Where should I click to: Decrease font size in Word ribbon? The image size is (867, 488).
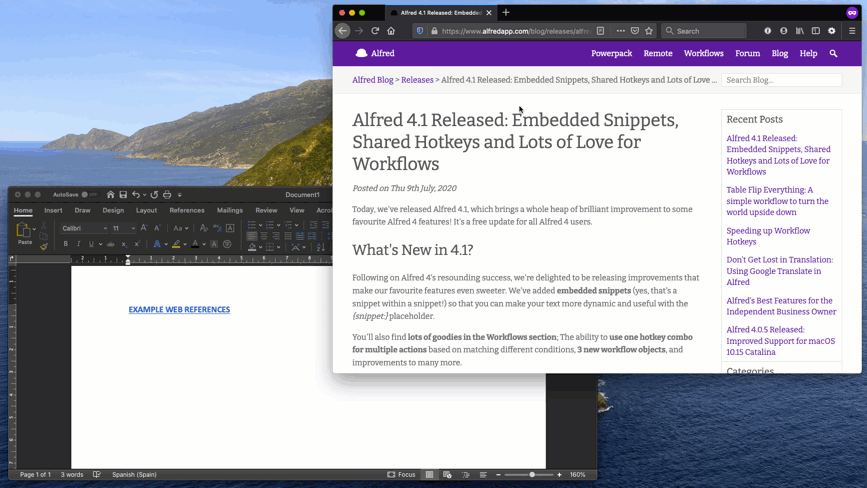coord(158,228)
